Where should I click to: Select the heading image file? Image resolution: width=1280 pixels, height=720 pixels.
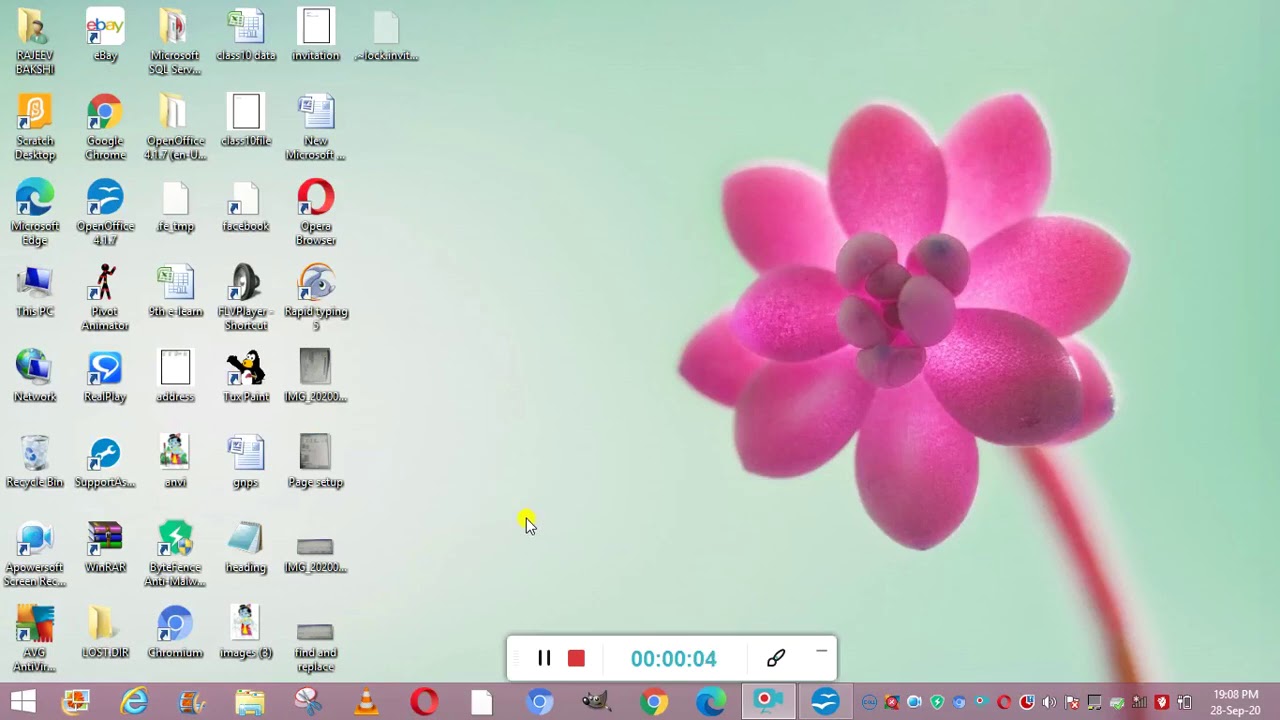click(x=246, y=546)
